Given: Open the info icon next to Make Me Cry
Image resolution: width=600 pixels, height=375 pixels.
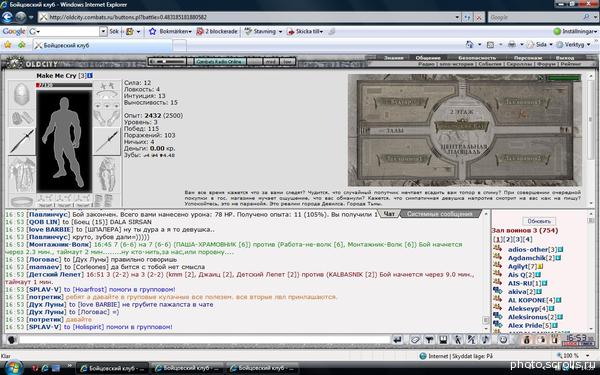Looking at the screenshot, I should pyautogui.click(x=90, y=76).
